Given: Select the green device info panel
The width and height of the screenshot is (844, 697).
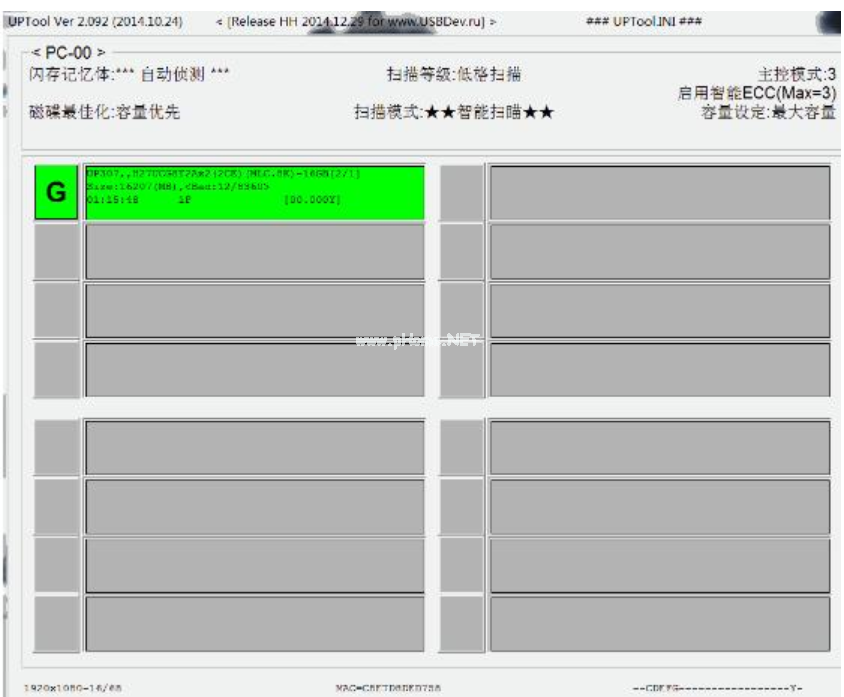Looking at the screenshot, I should (254, 192).
